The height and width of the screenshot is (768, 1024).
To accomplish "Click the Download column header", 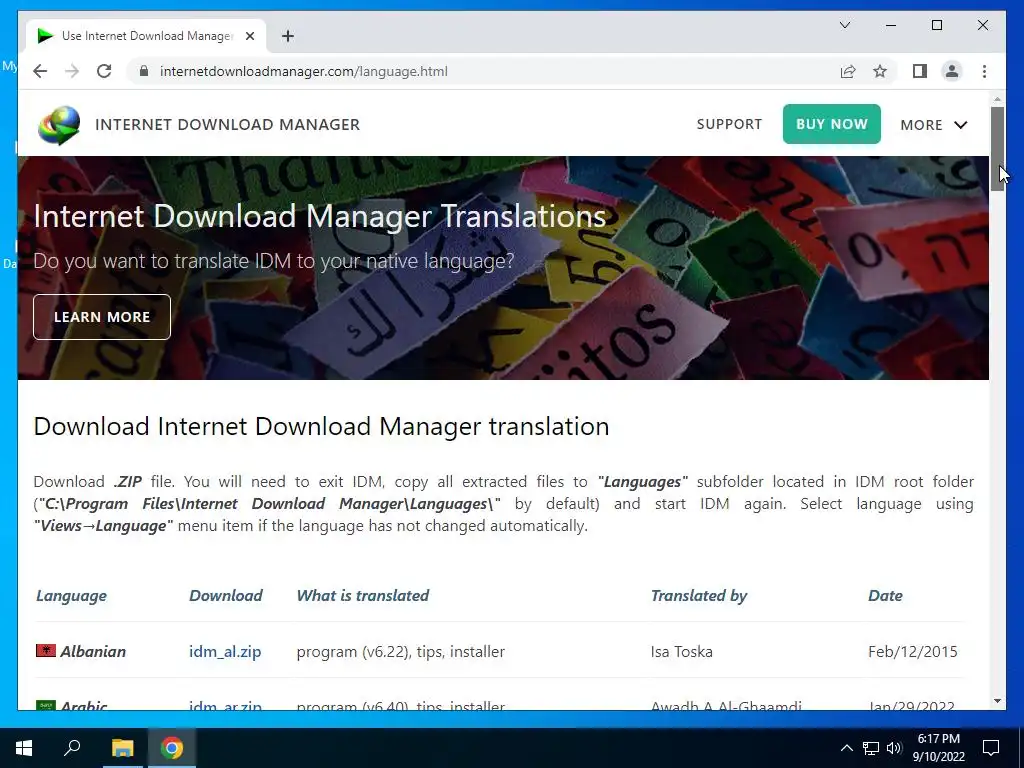I will click(225, 596).
